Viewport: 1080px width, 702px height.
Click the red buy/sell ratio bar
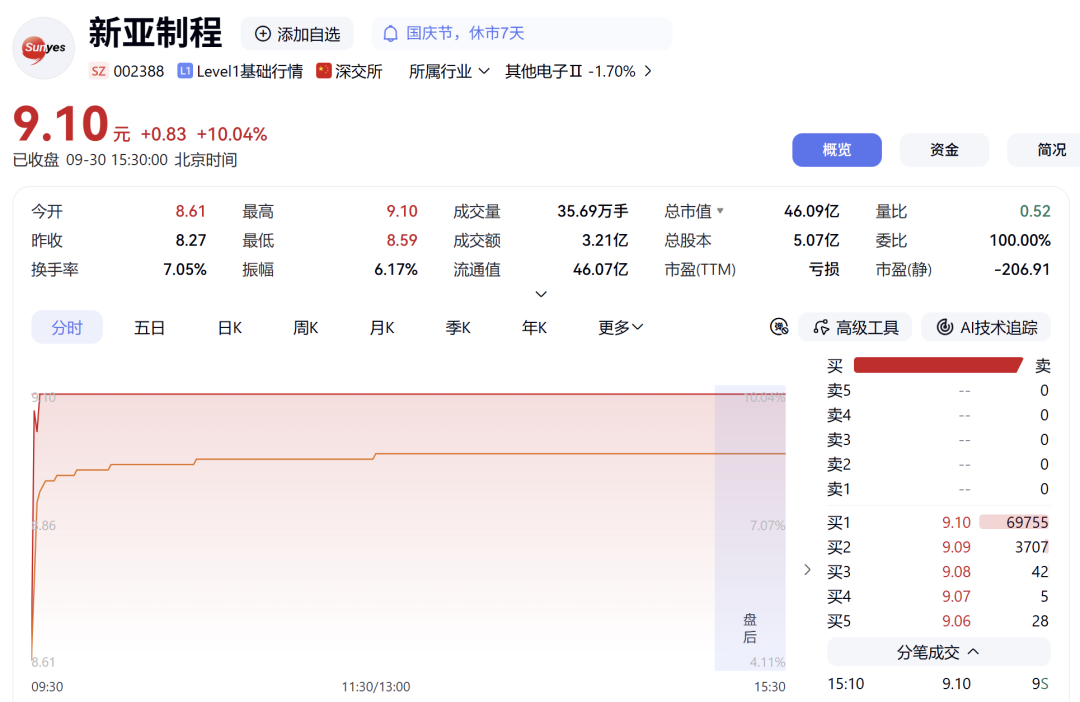[937, 365]
